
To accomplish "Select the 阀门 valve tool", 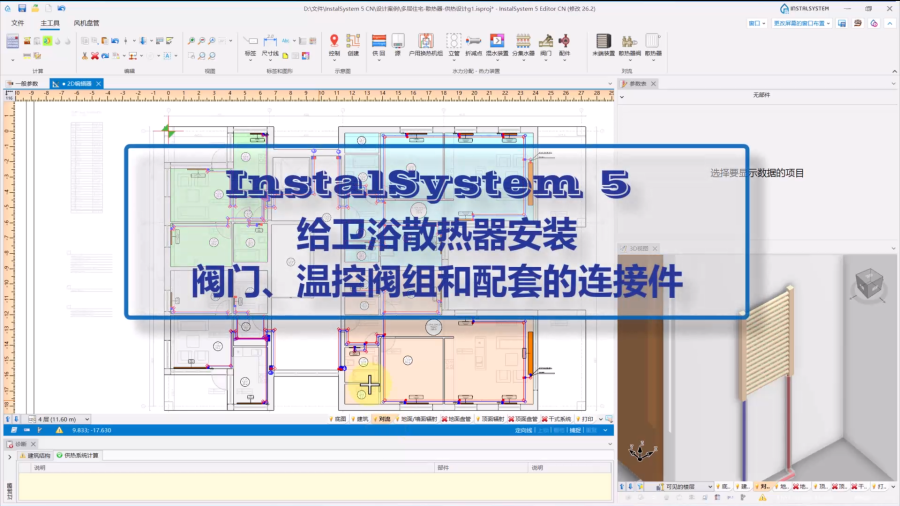I will 546,43.
